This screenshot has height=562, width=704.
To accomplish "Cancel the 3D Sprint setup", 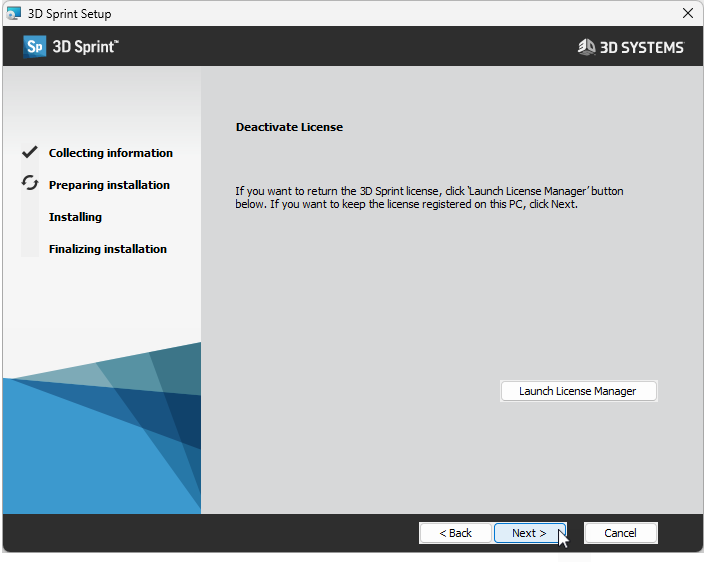I will click(620, 533).
